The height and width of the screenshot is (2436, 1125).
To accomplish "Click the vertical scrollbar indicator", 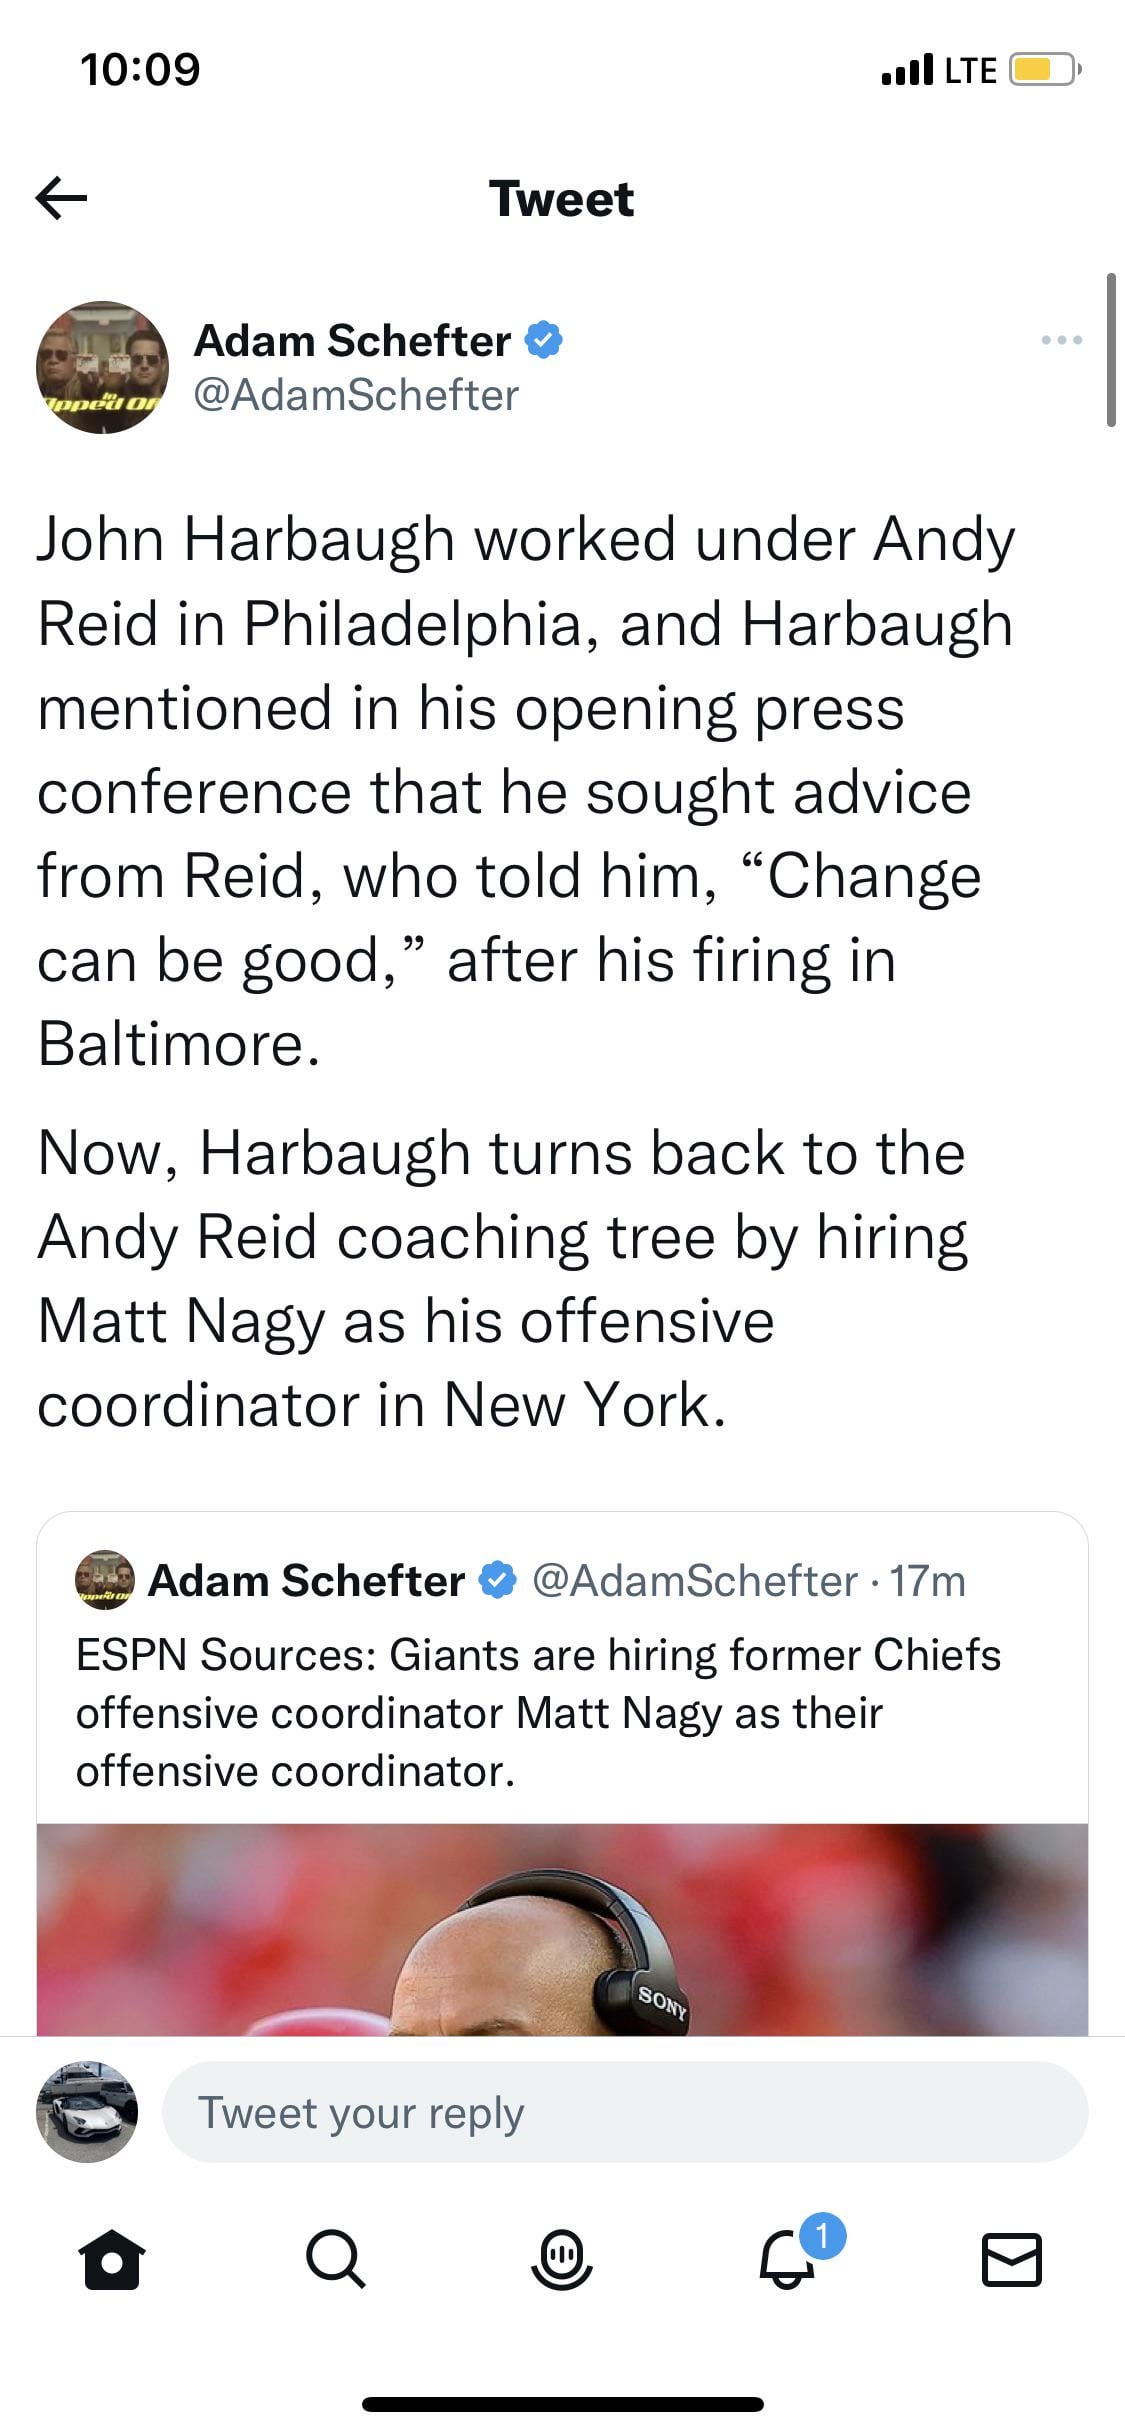I will [x=1111, y=350].
